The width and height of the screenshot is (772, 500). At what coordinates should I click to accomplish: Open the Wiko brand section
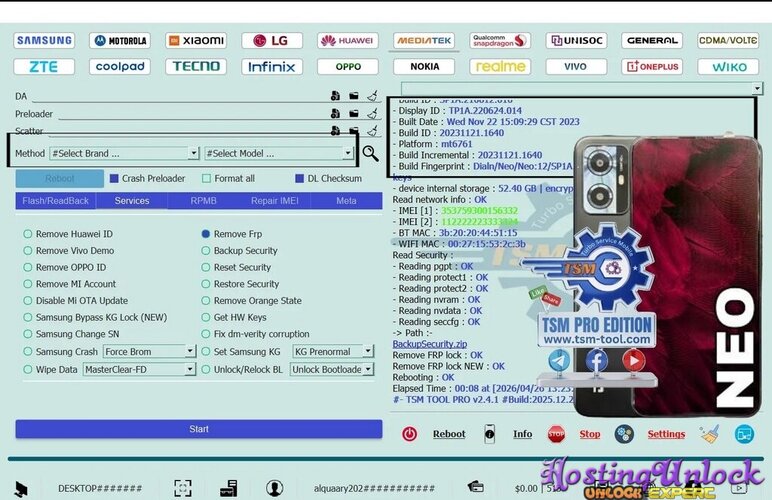click(x=728, y=66)
